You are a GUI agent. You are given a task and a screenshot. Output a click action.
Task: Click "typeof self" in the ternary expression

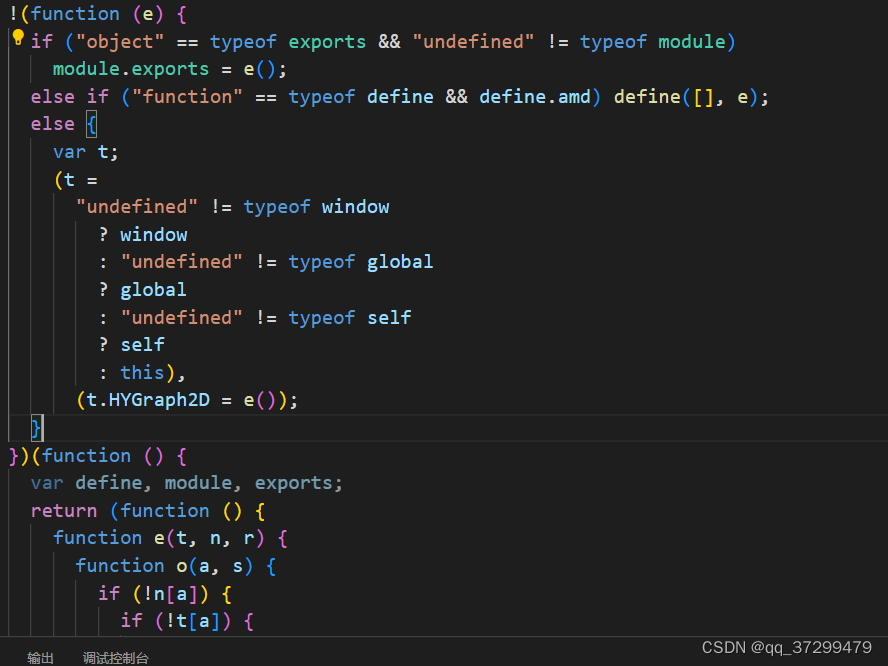pos(350,318)
